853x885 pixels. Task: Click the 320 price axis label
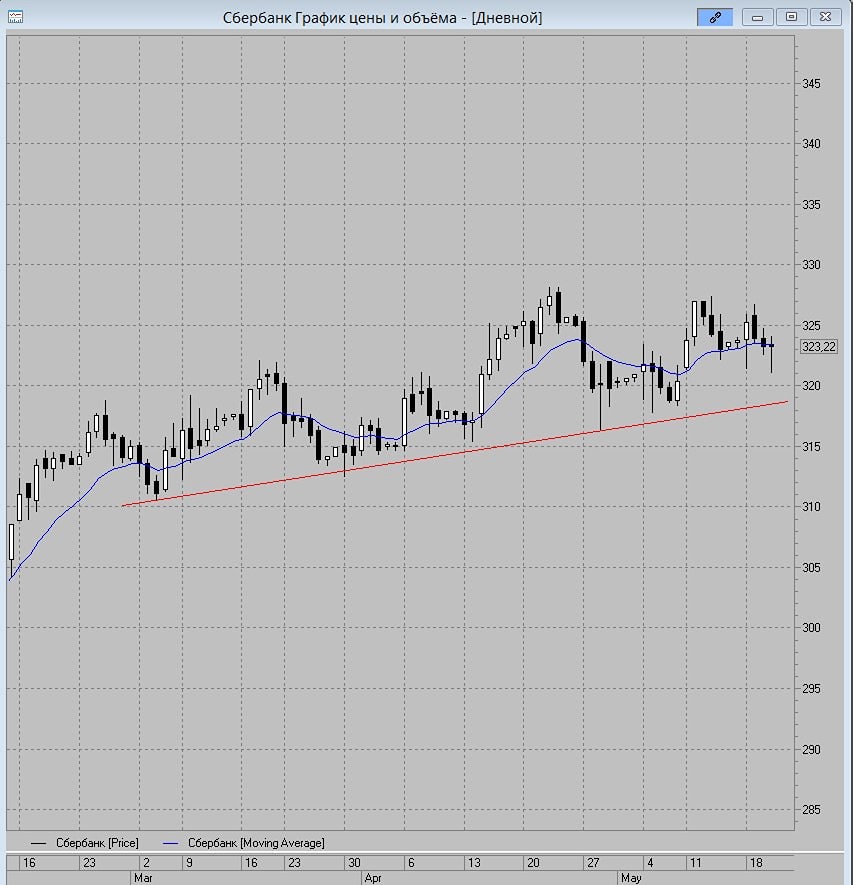tap(811, 386)
